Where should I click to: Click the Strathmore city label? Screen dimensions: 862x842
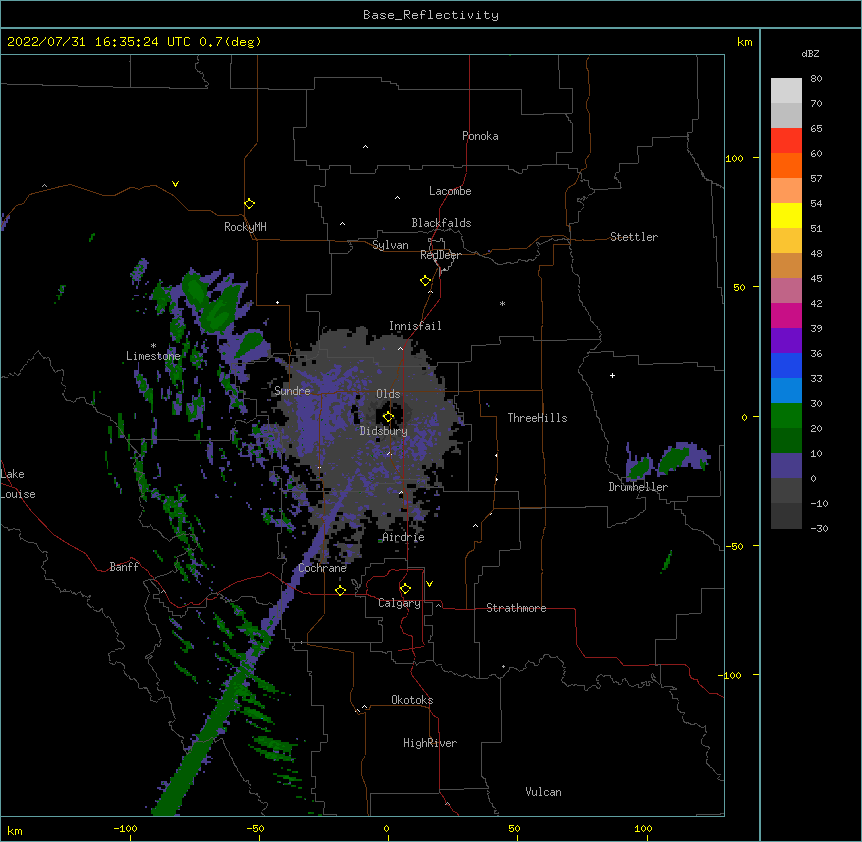point(516,608)
